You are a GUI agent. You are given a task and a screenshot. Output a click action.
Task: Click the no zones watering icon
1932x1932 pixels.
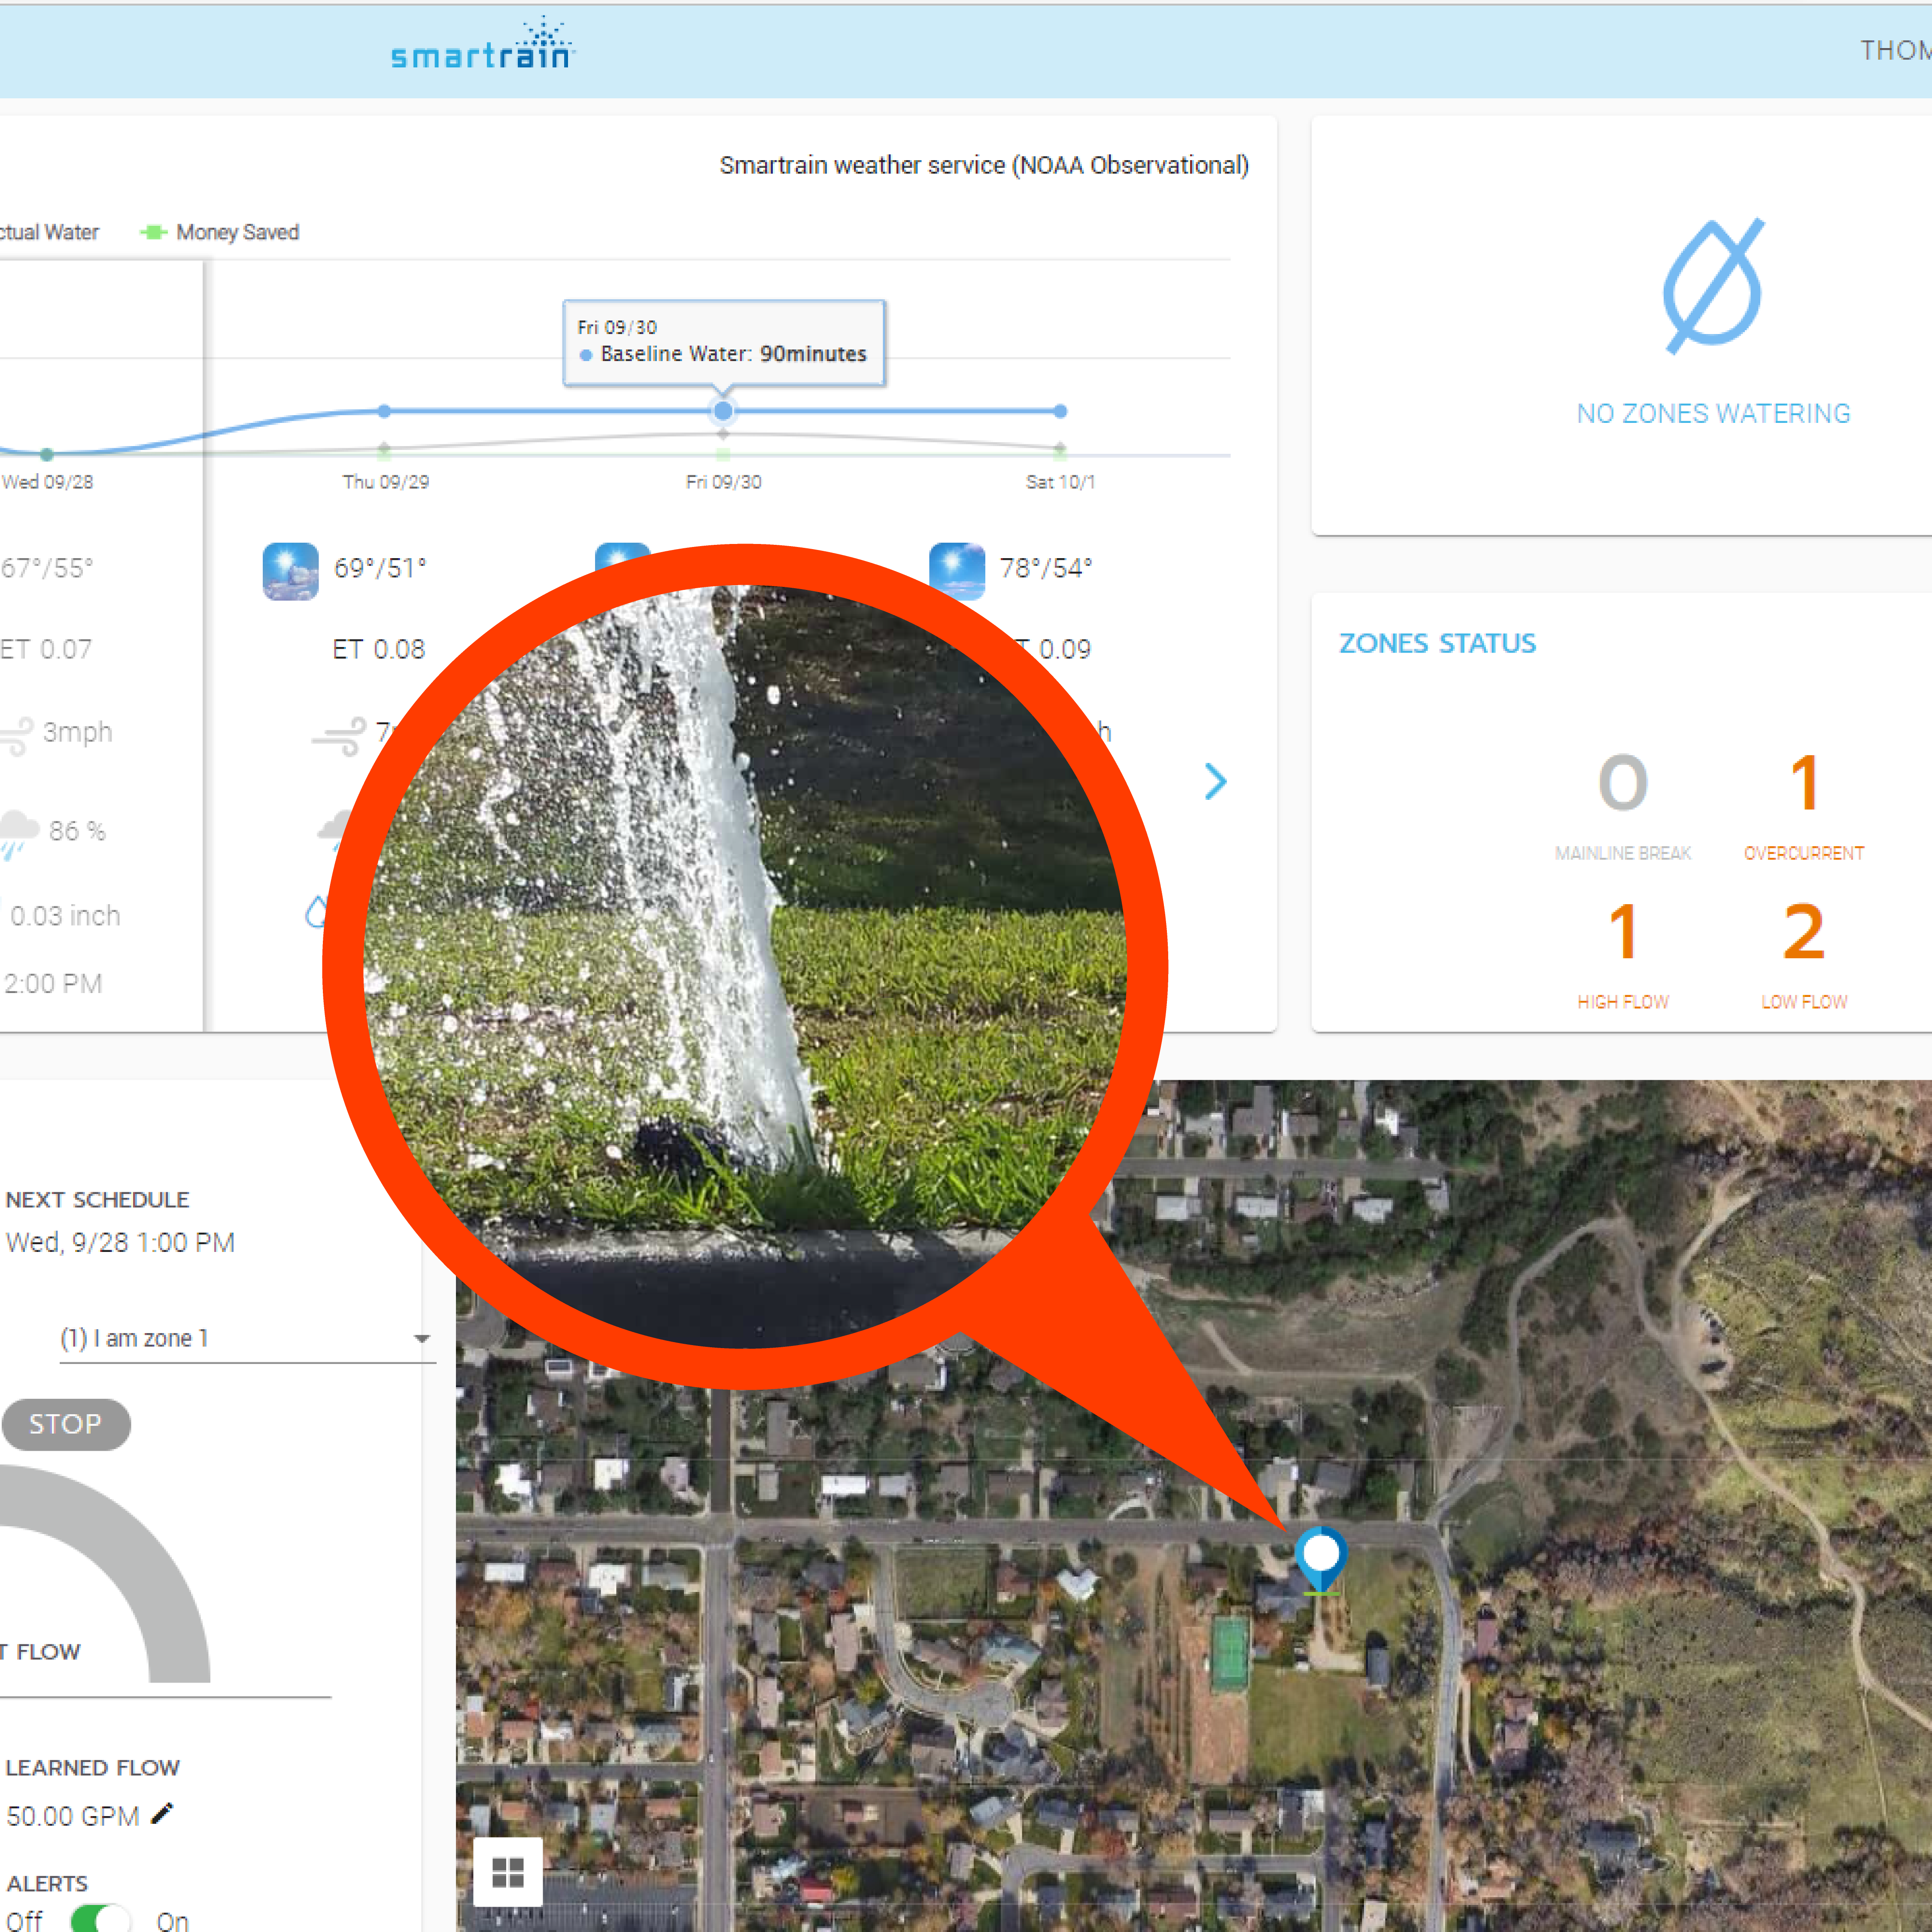[1713, 286]
